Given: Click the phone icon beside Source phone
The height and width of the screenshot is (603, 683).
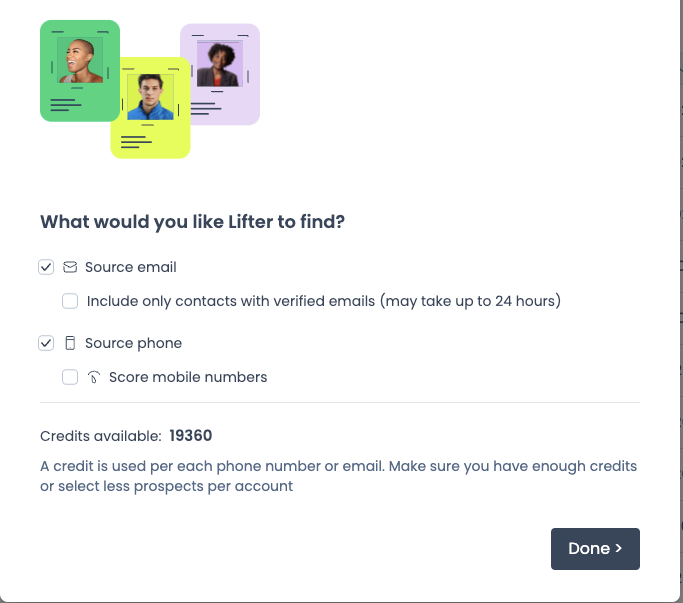Looking at the screenshot, I should [x=70, y=343].
